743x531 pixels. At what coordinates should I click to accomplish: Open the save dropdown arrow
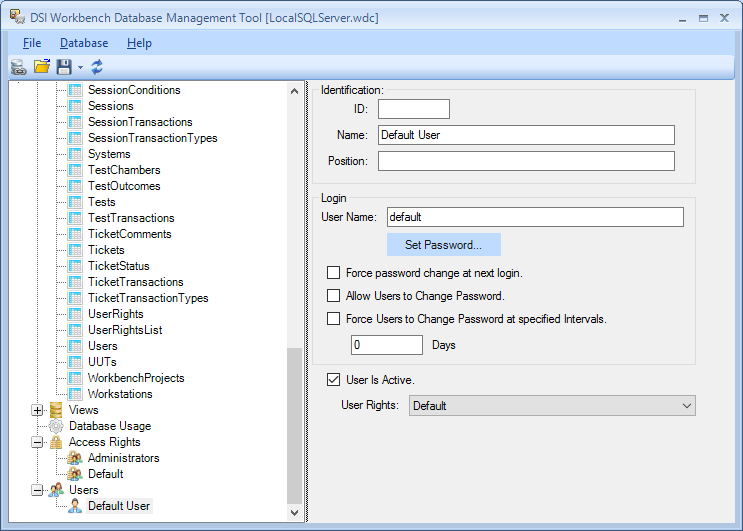(81, 67)
